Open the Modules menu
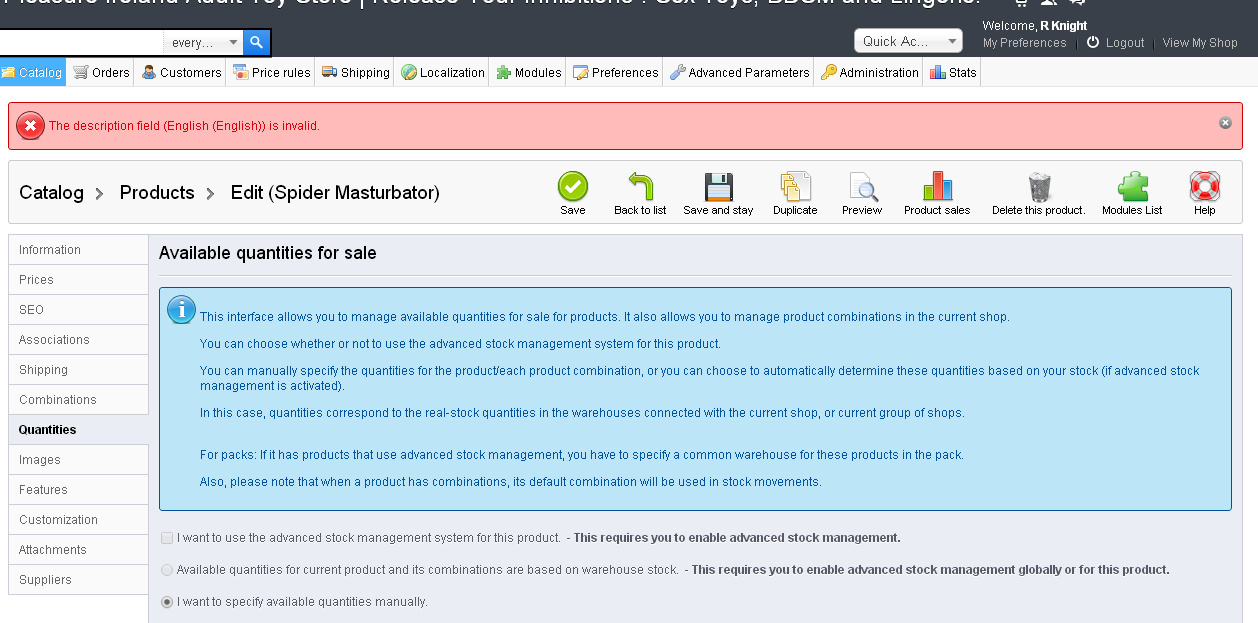This screenshot has height=623, width=1258. (529, 72)
